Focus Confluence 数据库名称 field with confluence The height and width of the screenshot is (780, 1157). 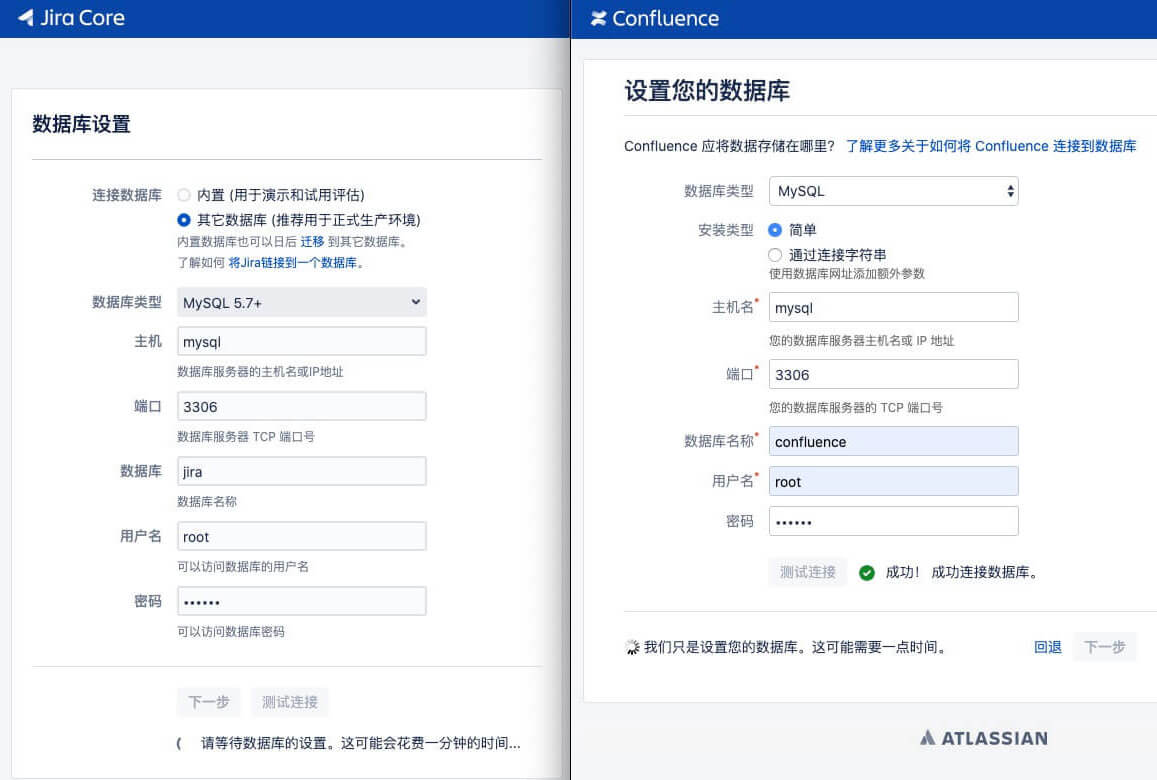click(894, 441)
